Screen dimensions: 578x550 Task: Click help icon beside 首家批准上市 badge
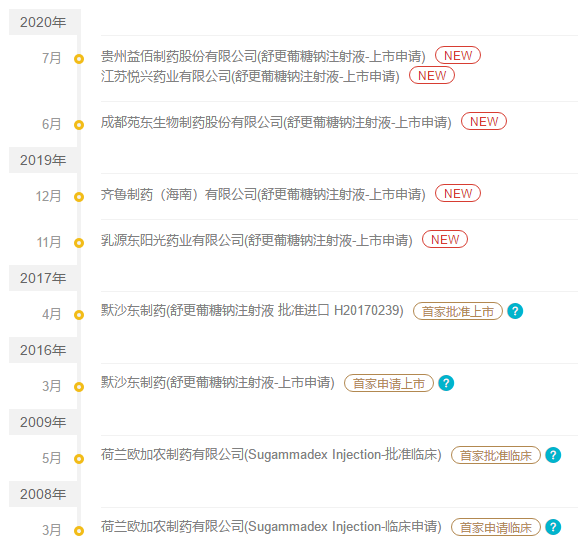coord(515,311)
